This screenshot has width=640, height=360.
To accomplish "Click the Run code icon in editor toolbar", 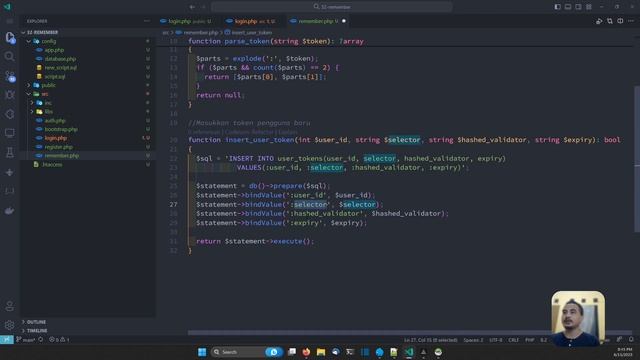I will tap(599, 21).
